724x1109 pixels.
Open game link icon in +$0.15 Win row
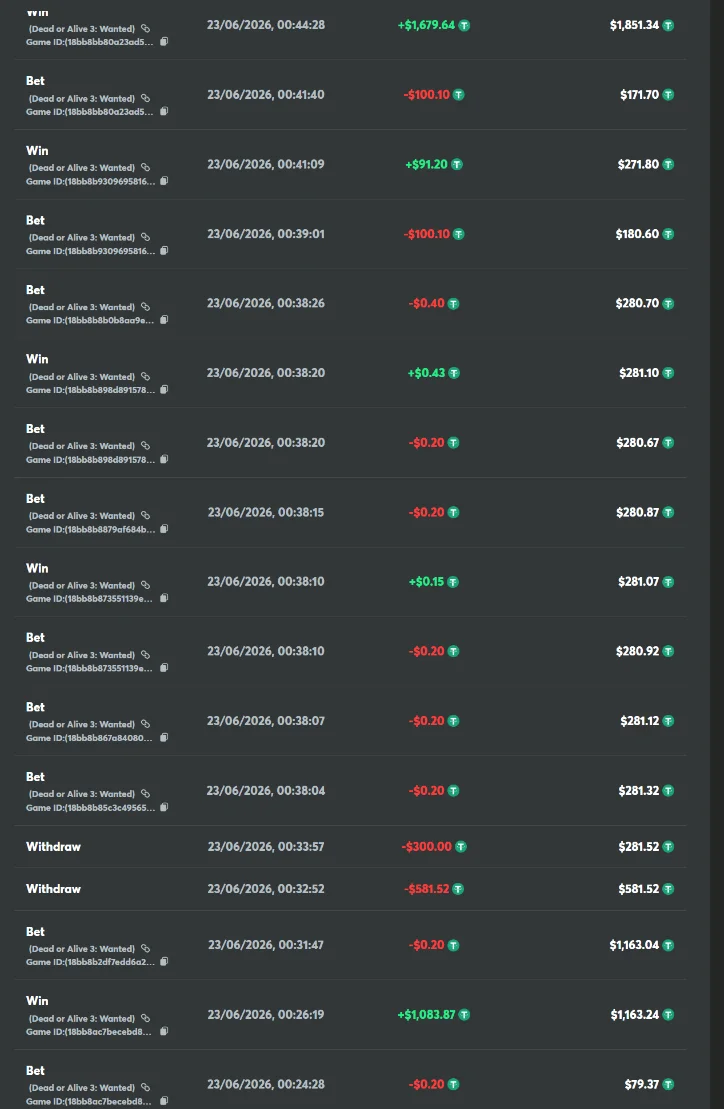pyautogui.click(x=145, y=586)
